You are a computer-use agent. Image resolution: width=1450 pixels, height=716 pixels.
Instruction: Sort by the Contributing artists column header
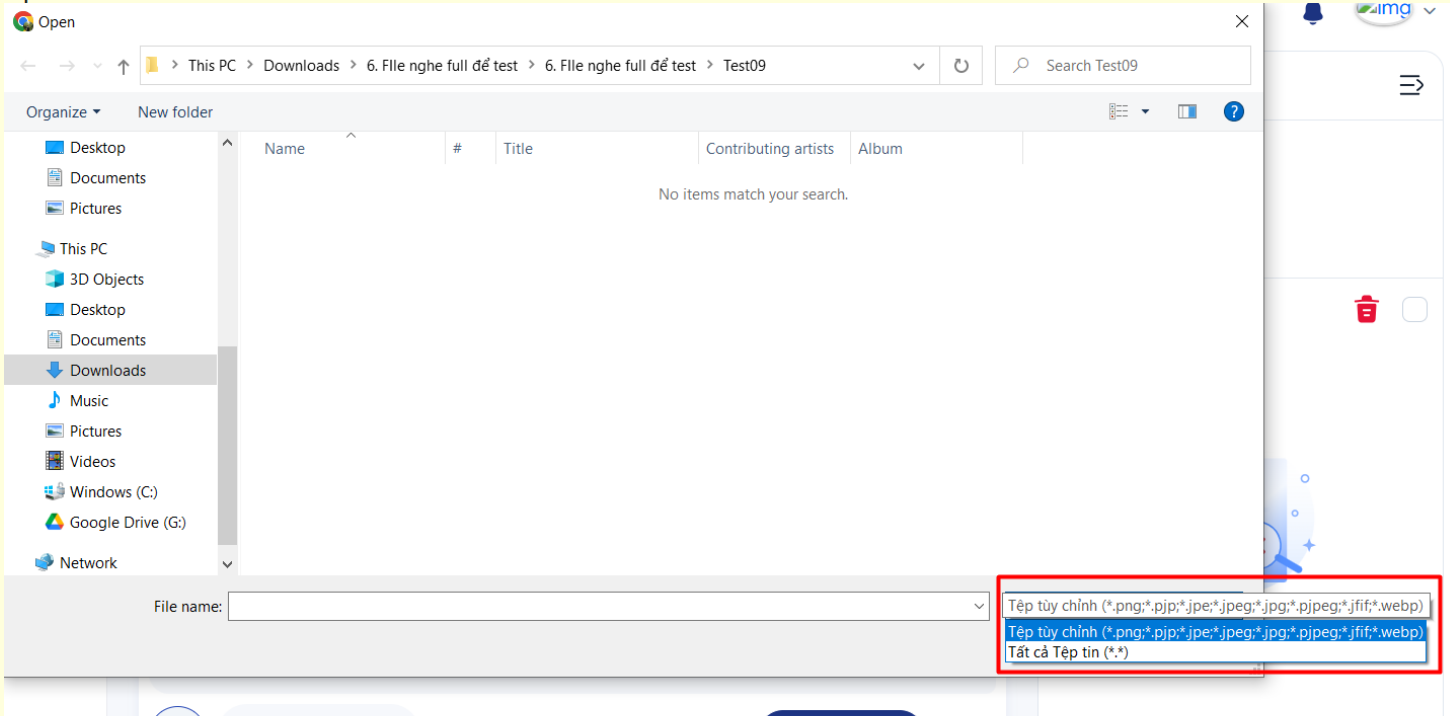(769, 149)
